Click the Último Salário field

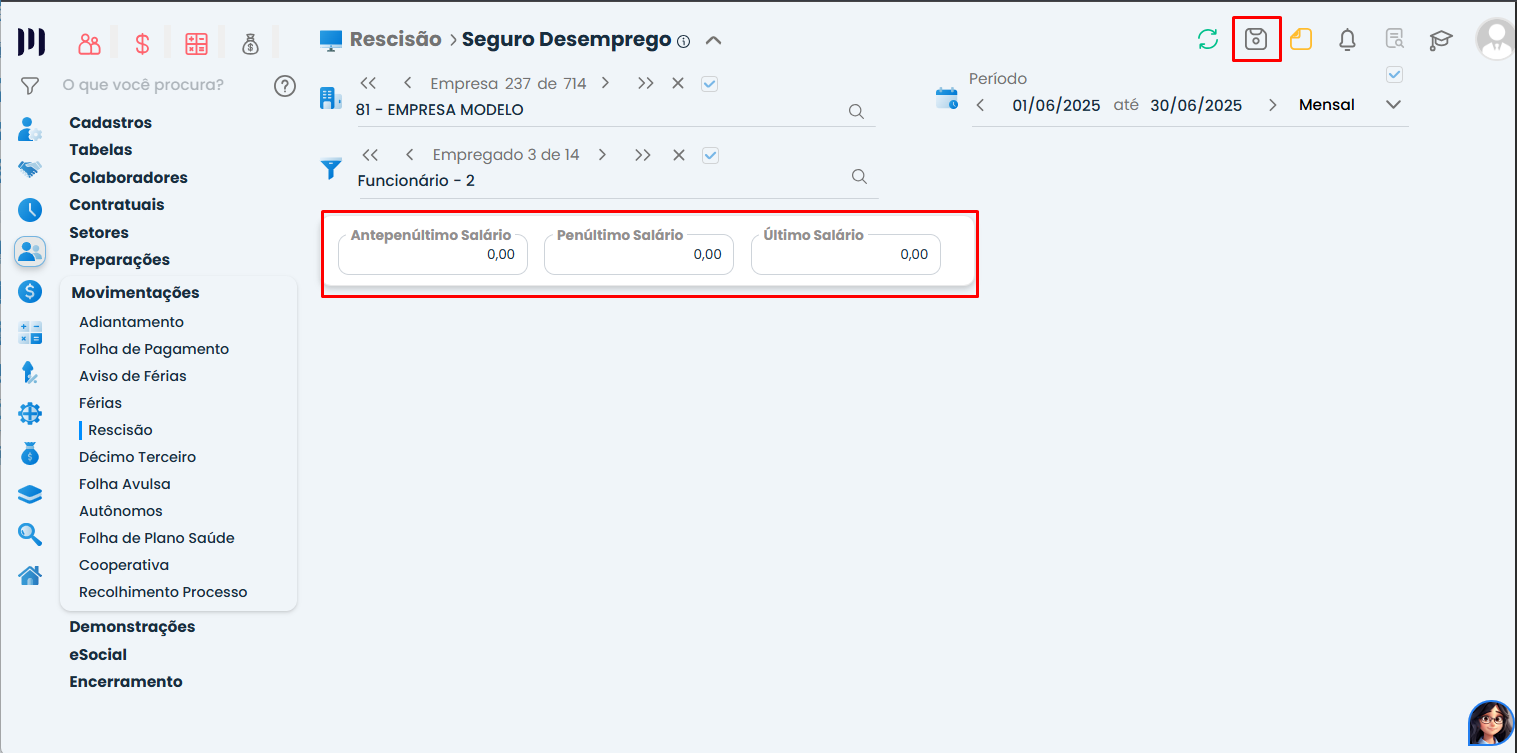[x=846, y=254]
